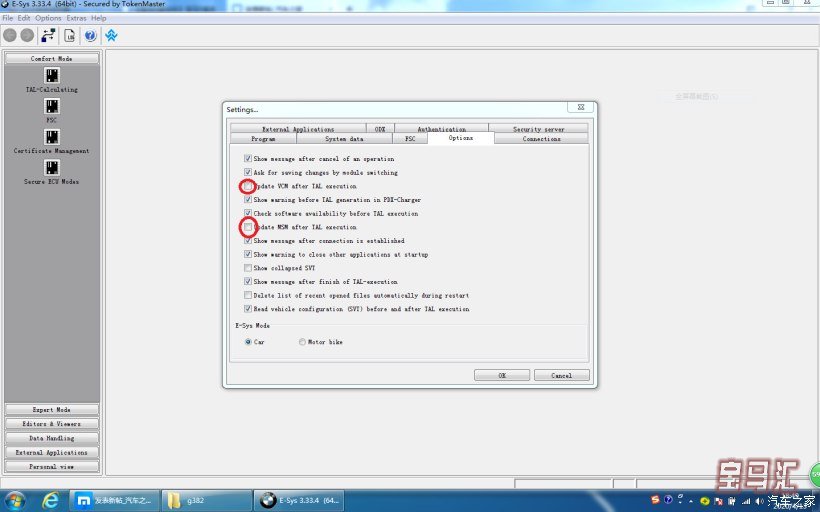This screenshot has width=820, height=512.
Task: Click the Windows Start orb
Action: 15,500
